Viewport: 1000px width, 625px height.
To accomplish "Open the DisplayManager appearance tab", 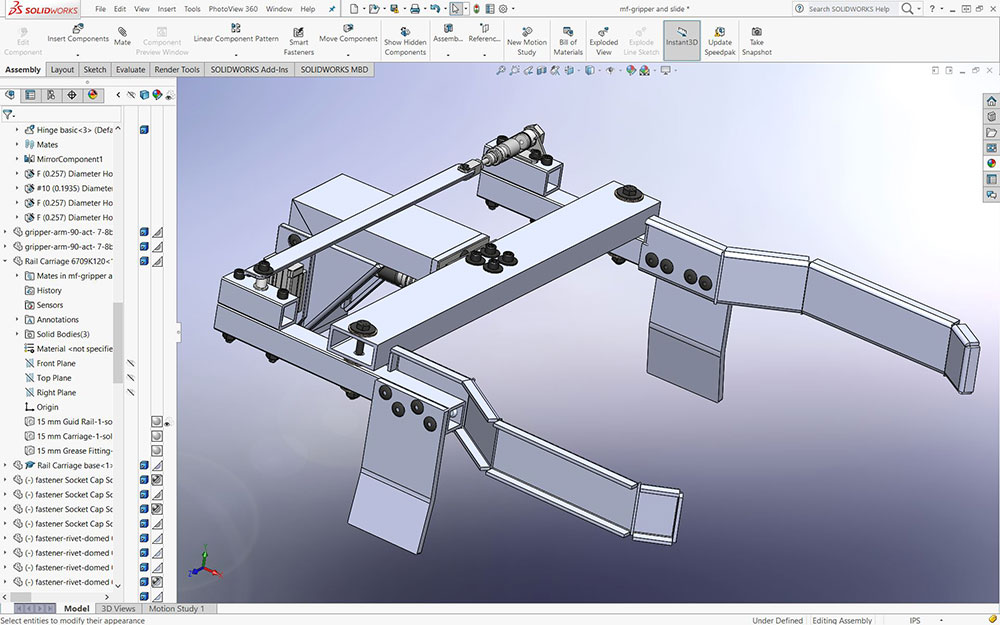I will click(x=93, y=95).
